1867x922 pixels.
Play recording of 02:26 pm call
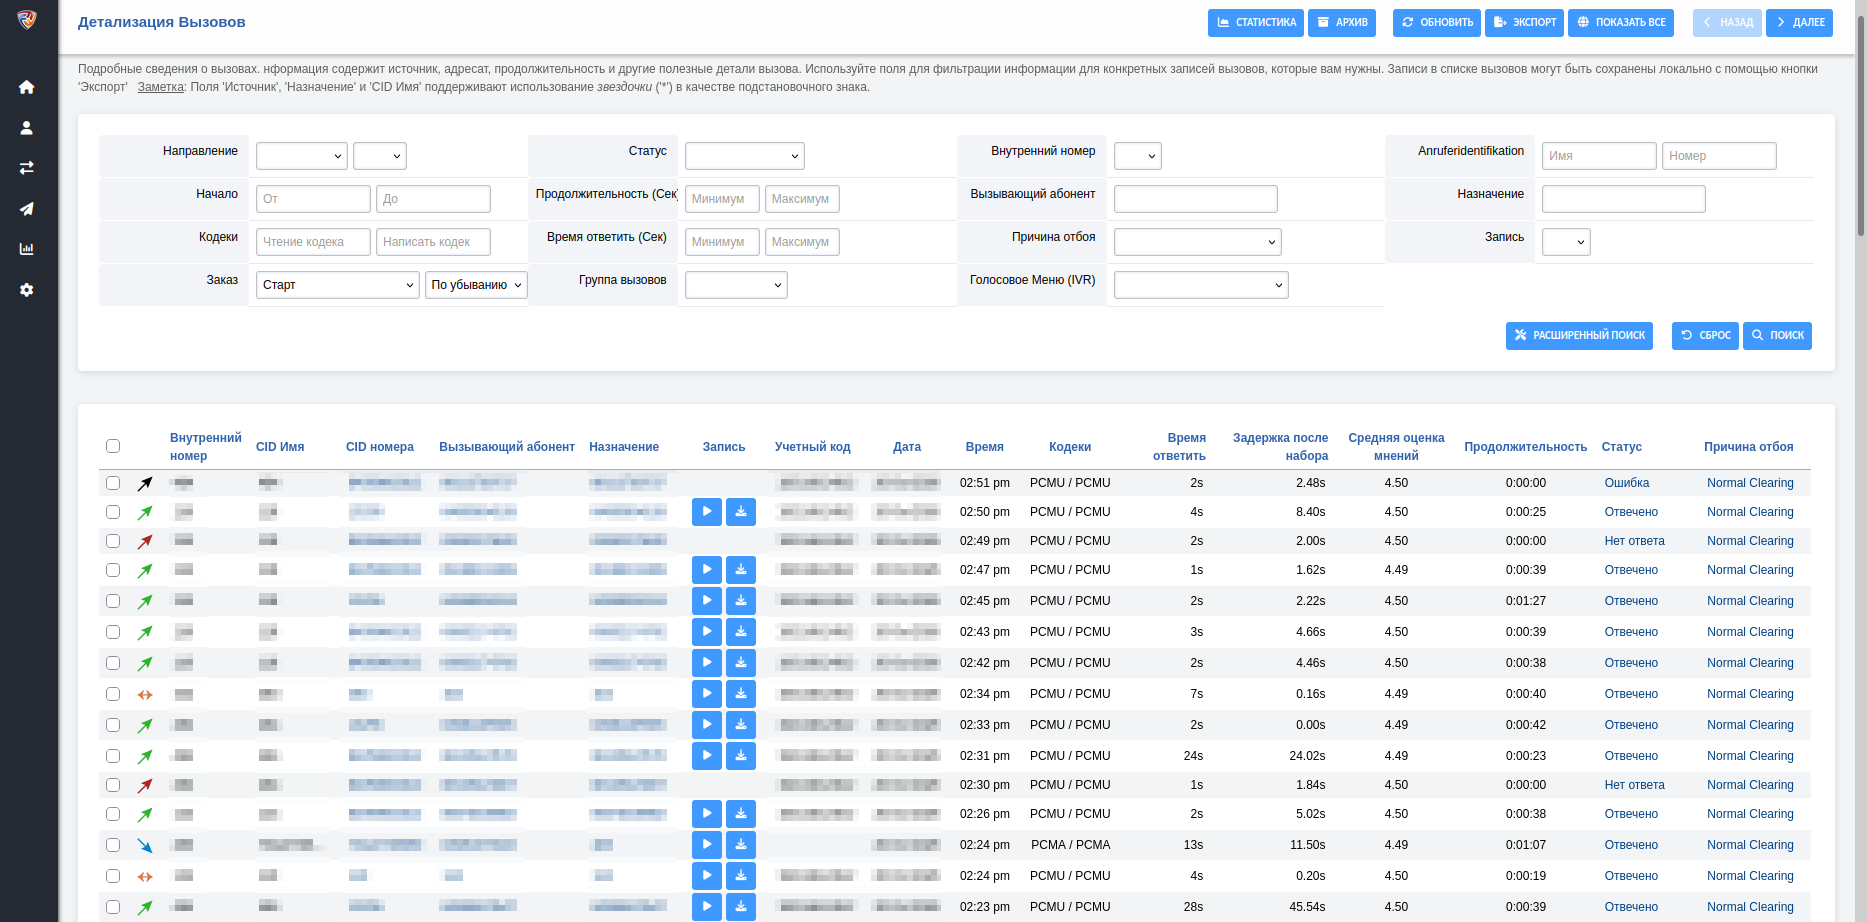[707, 814]
